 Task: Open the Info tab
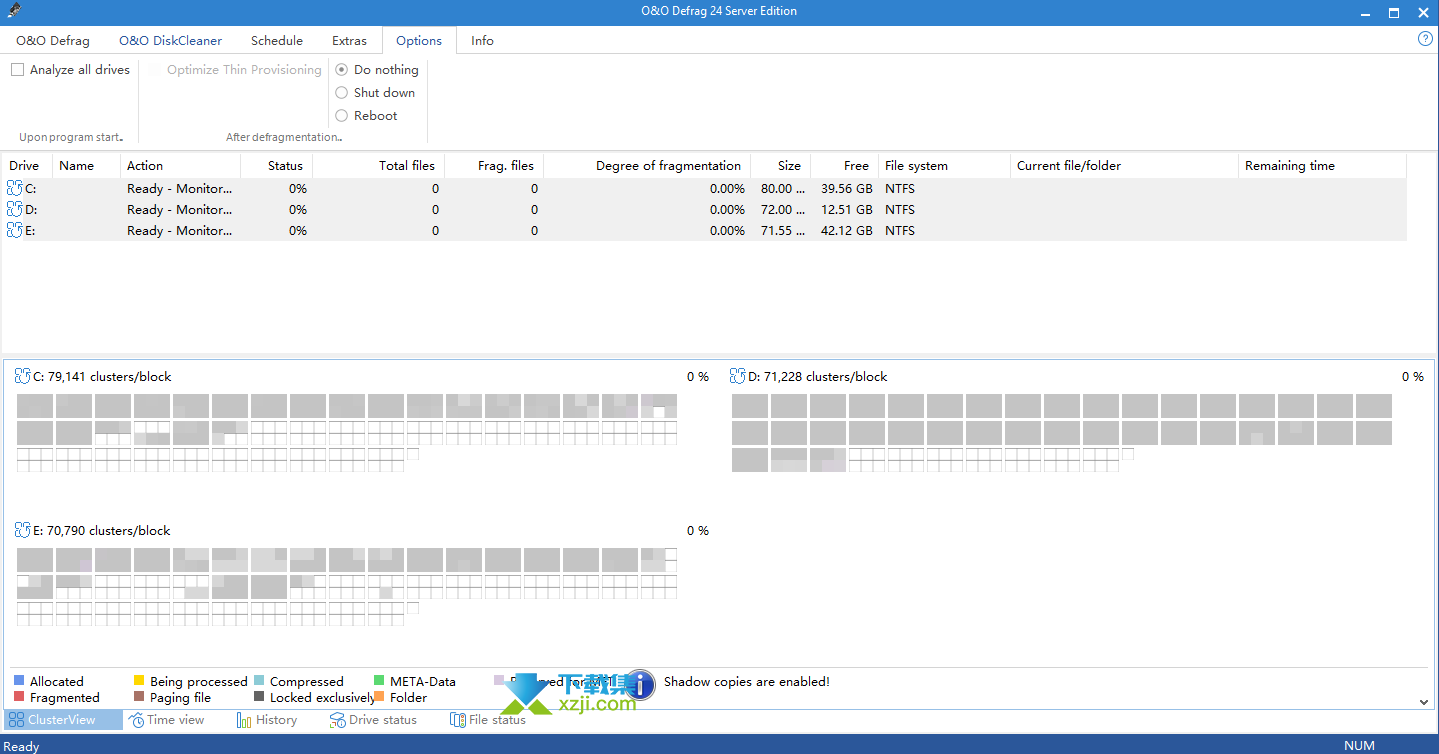tap(482, 41)
